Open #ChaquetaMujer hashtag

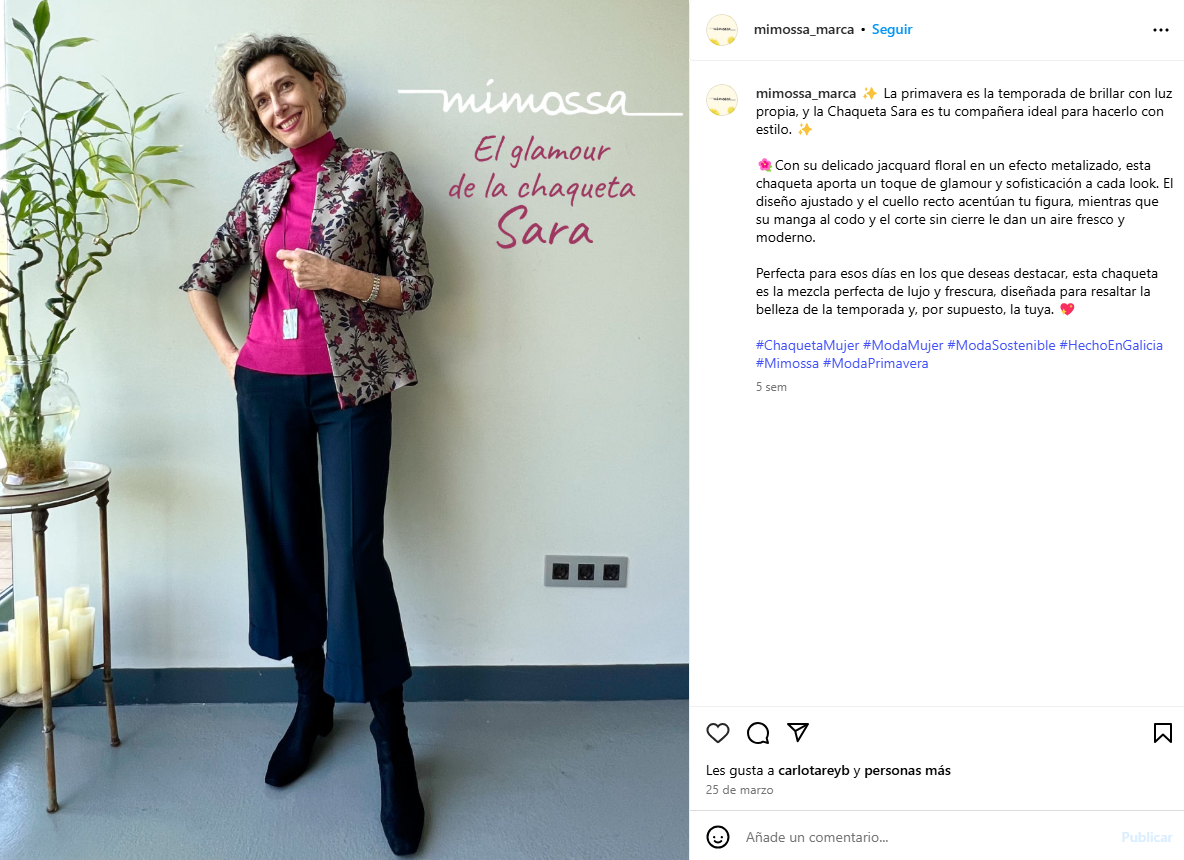point(807,345)
